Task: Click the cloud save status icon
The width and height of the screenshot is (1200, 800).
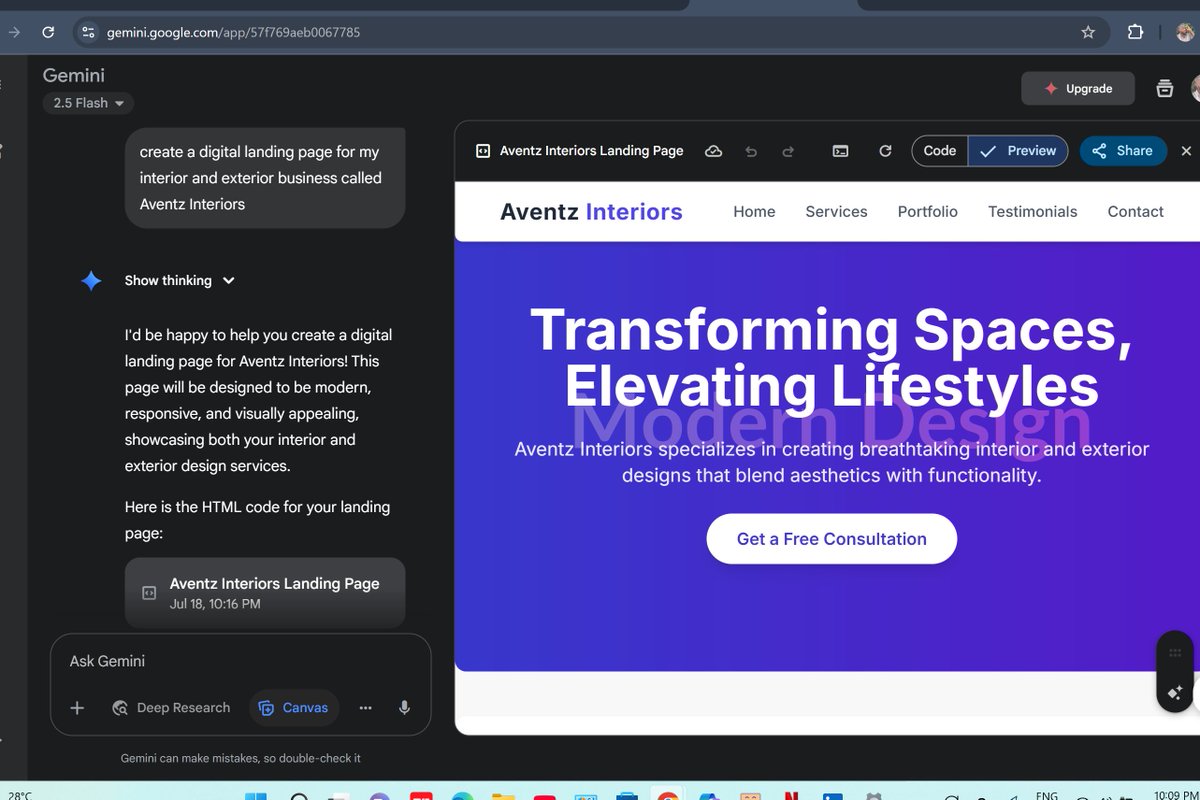Action: (x=714, y=151)
